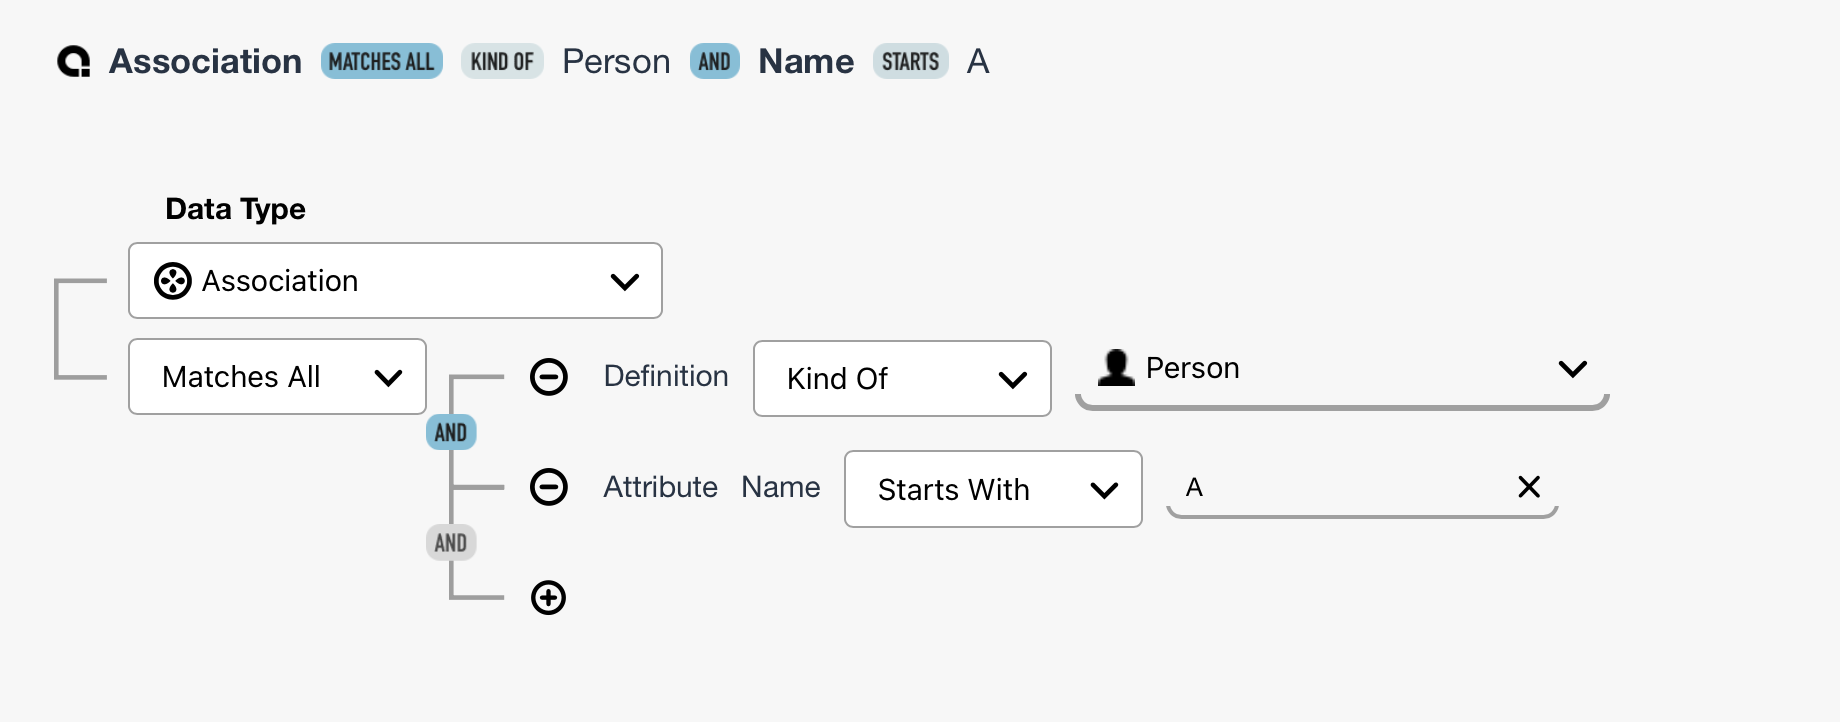Screen dimensions: 1840x722
Task: Remove the Attribute Name condition row
Action: point(548,487)
